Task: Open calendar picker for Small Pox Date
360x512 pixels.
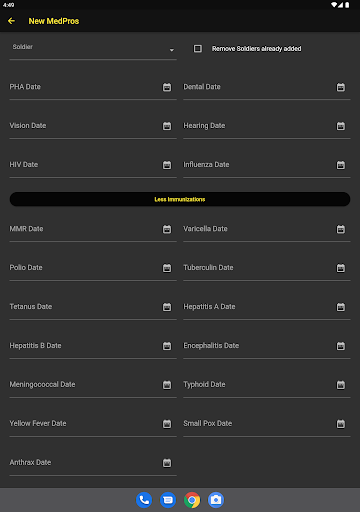Action: (x=341, y=424)
